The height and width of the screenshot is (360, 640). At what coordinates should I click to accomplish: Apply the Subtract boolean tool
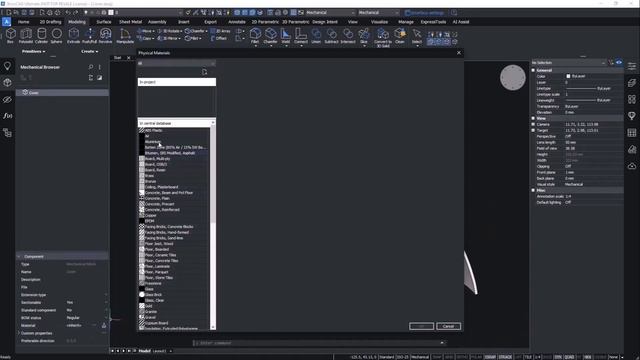(331, 36)
